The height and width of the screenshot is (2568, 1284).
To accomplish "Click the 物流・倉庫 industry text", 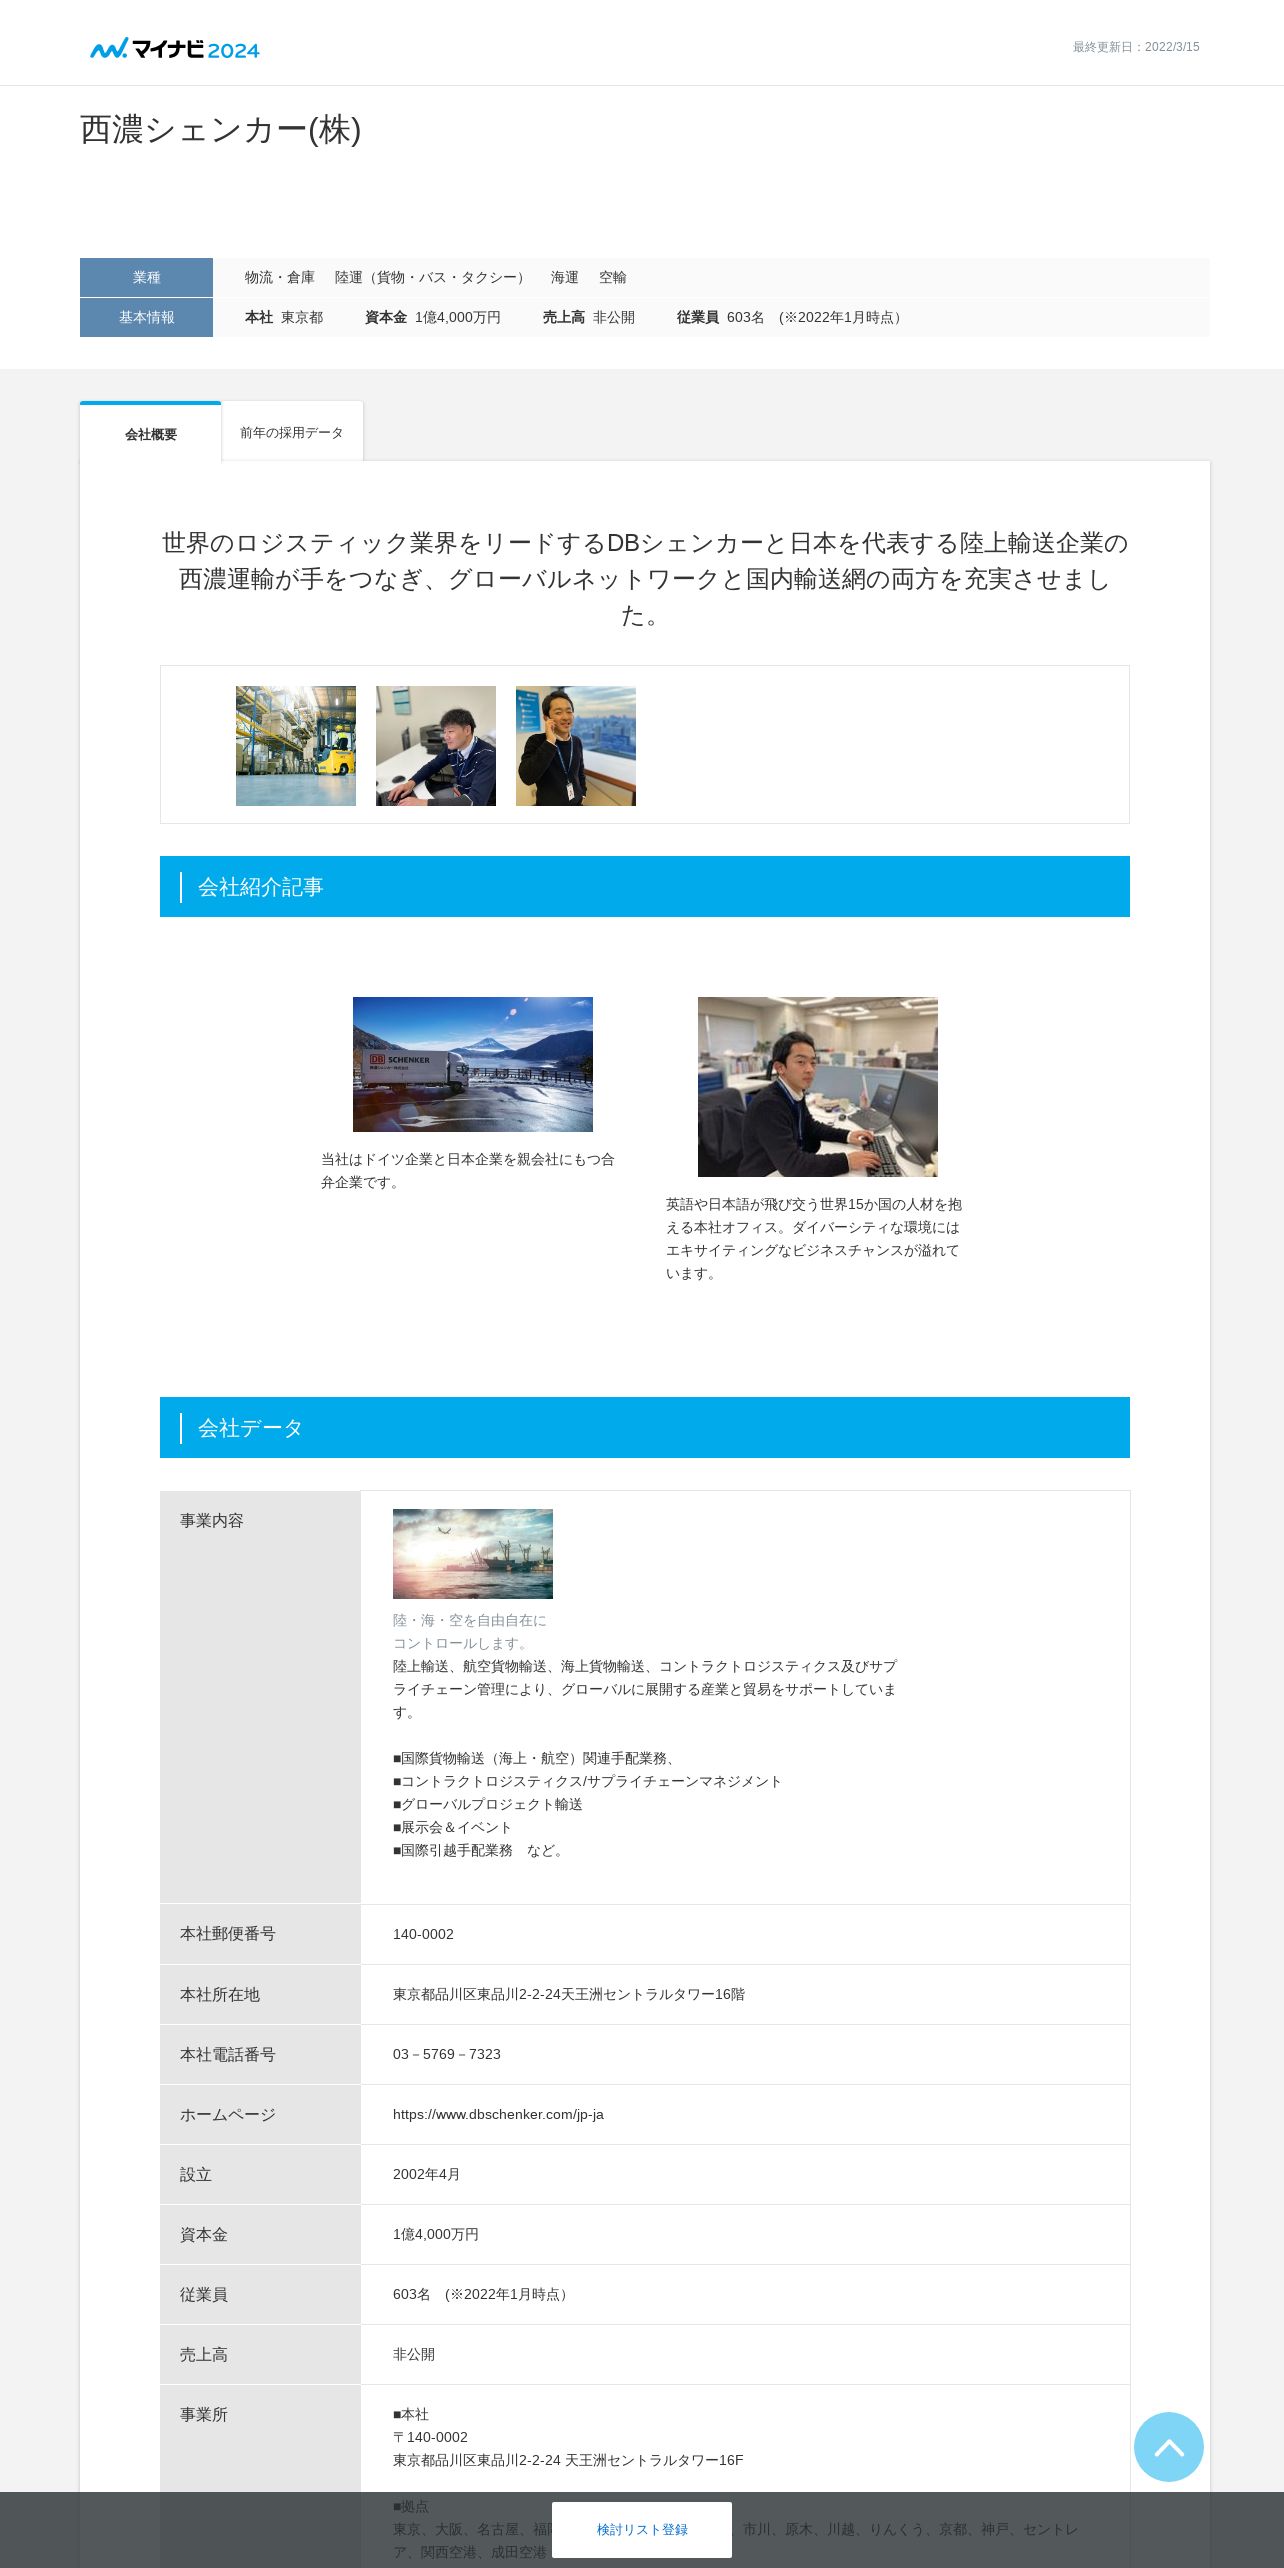I will tap(280, 277).
